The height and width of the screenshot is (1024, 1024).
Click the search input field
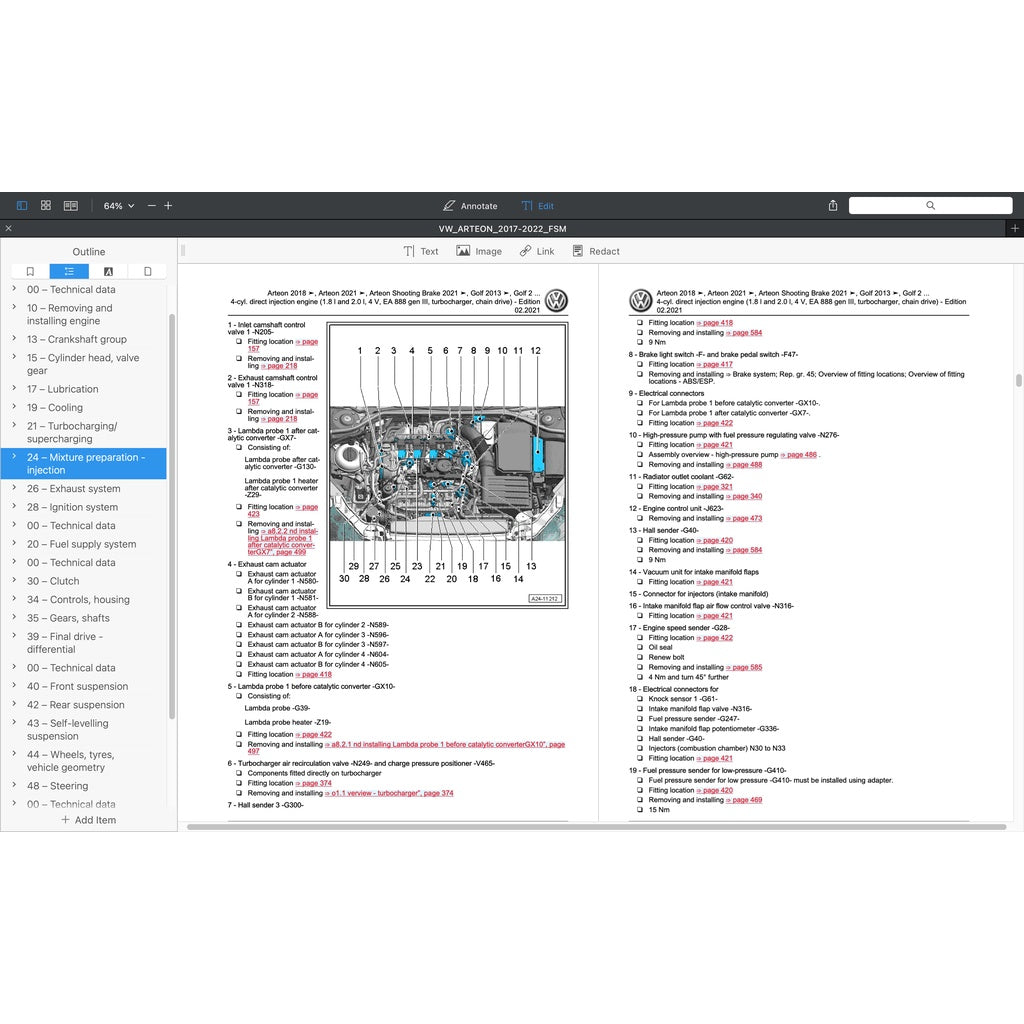point(930,206)
